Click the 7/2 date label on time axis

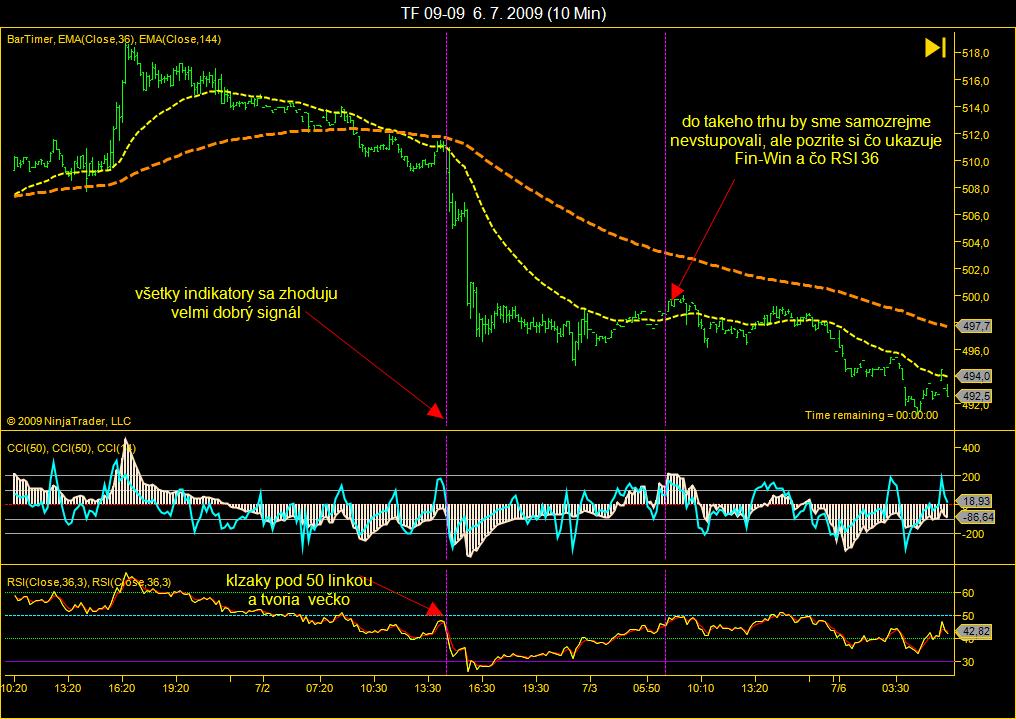(262, 688)
